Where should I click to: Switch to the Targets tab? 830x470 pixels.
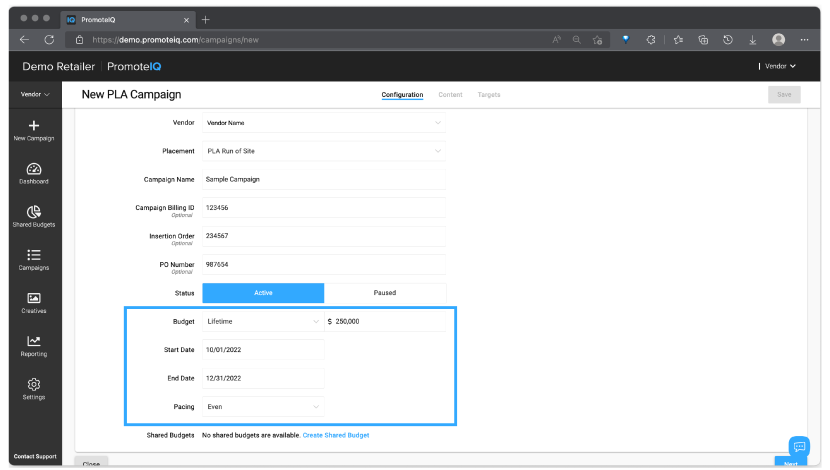pyautogui.click(x=489, y=95)
